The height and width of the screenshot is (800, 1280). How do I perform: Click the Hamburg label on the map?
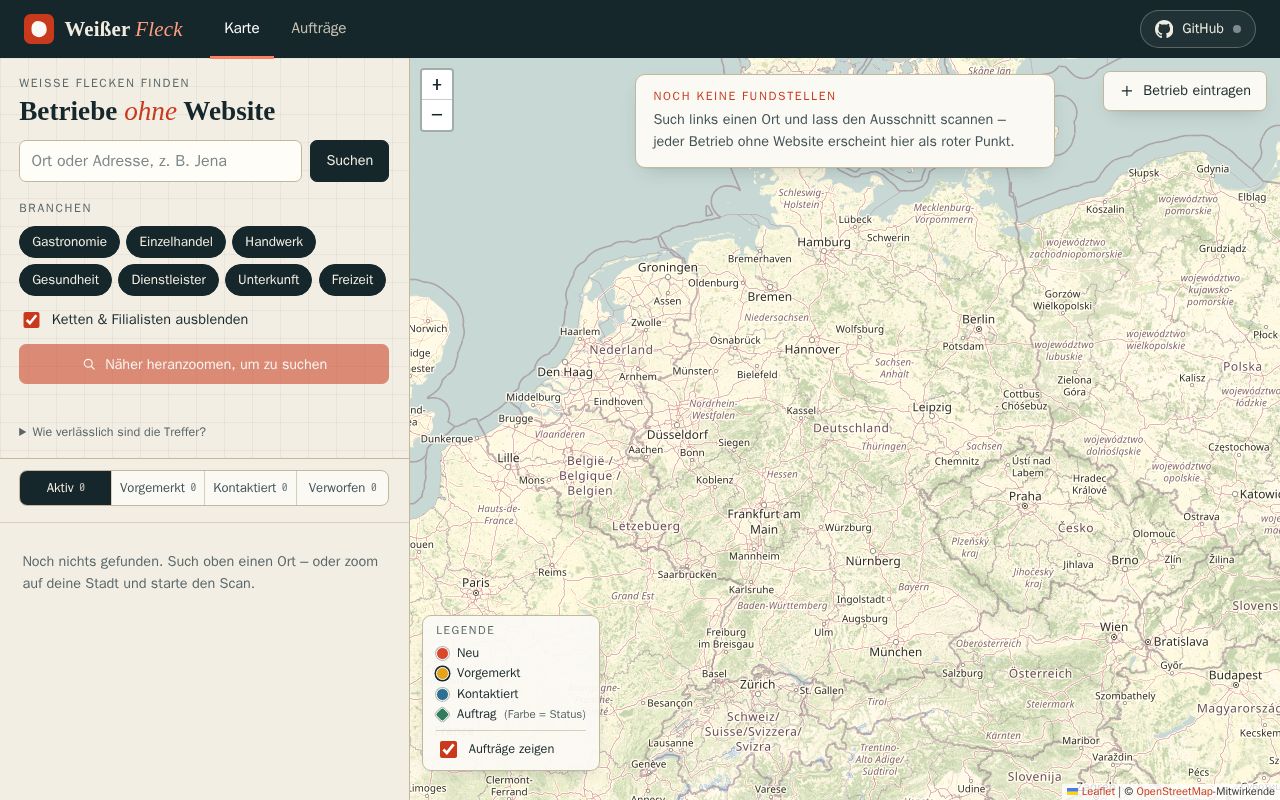click(x=824, y=242)
